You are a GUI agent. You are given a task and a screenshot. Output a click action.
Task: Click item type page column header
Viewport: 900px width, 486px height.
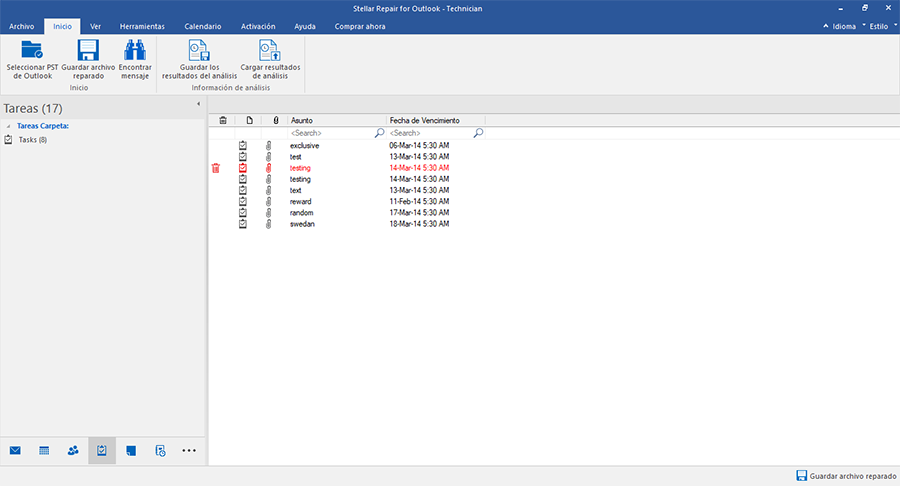249,120
